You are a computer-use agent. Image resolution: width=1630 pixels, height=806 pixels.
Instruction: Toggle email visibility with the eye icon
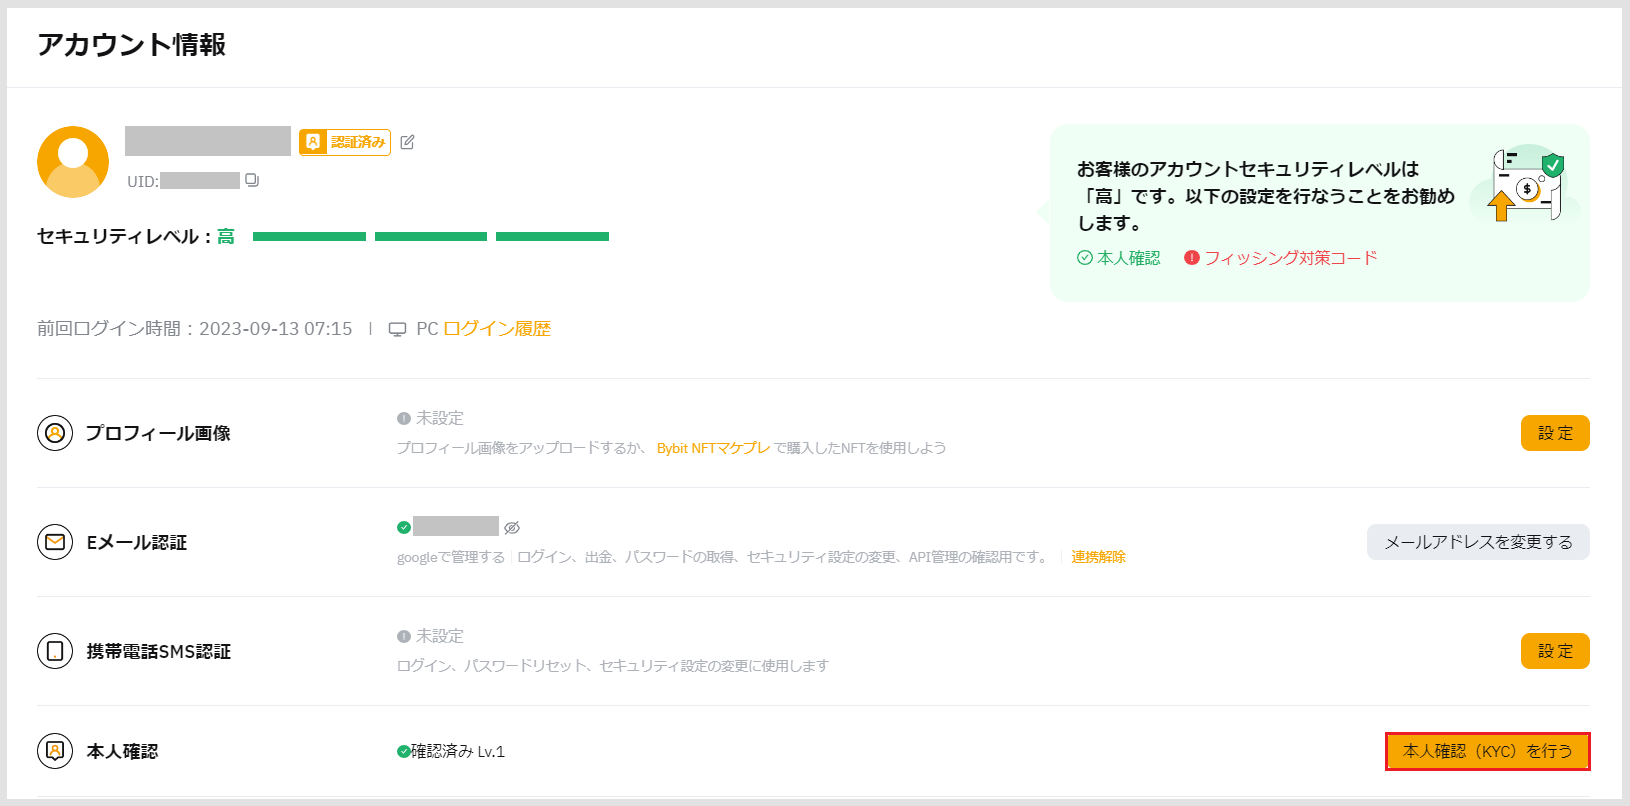coord(512,527)
